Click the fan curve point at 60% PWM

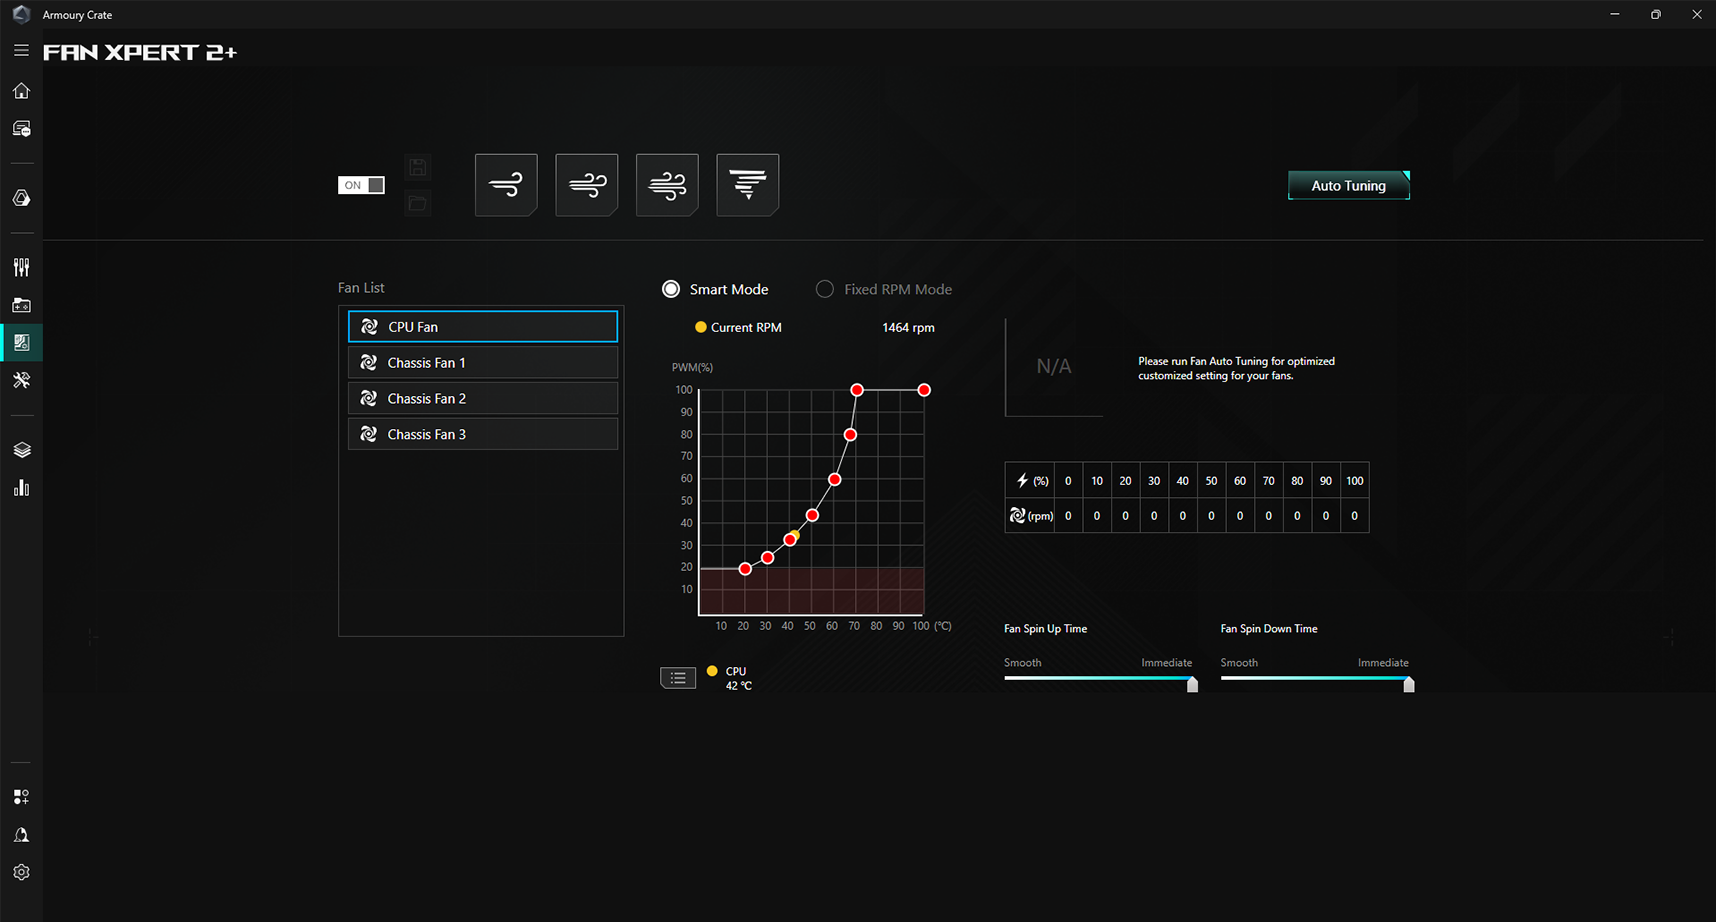(835, 480)
